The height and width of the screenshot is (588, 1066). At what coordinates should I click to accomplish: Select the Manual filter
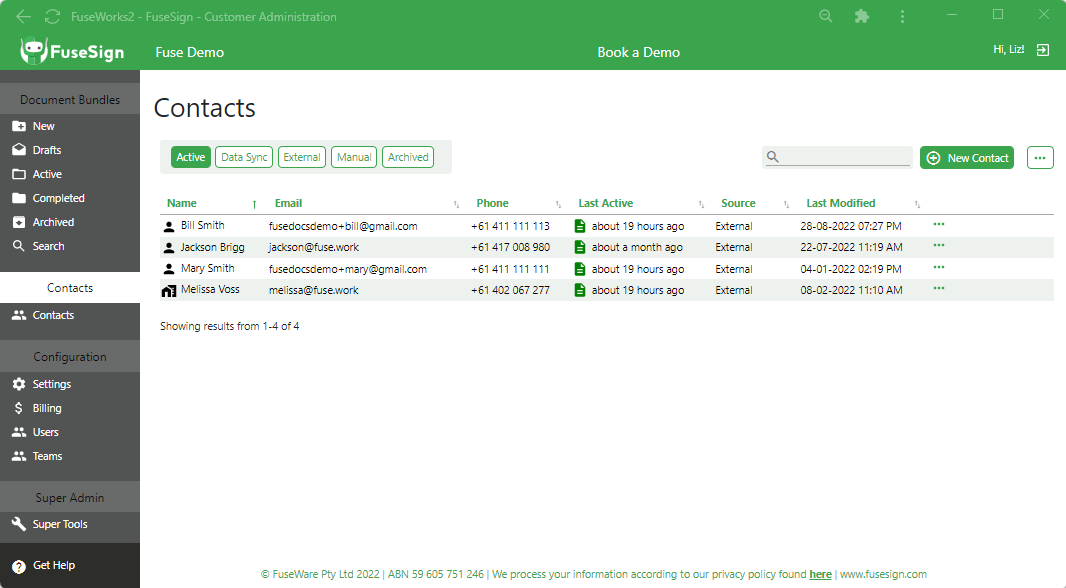click(354, 157)
